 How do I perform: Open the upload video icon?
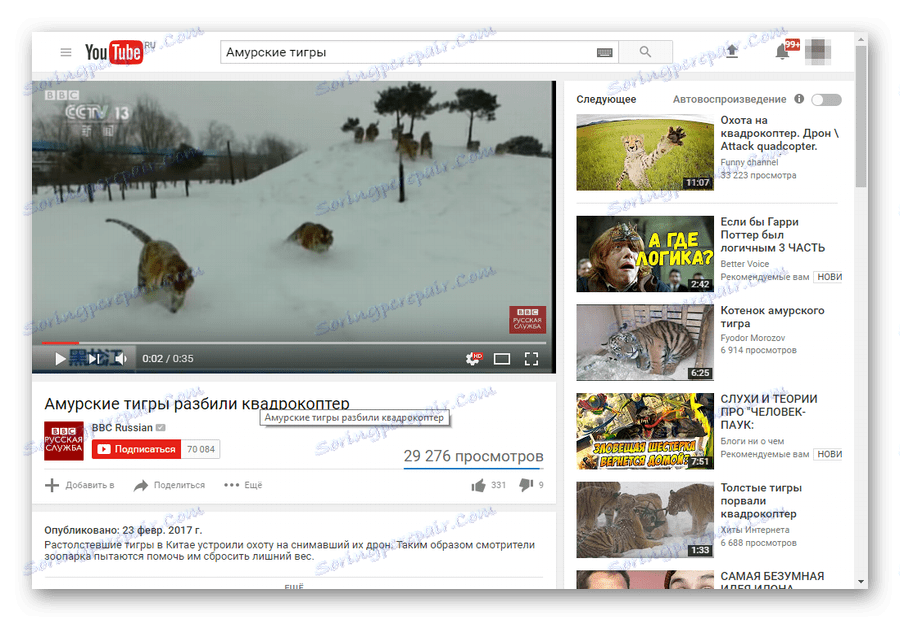(x=732, y=52)
